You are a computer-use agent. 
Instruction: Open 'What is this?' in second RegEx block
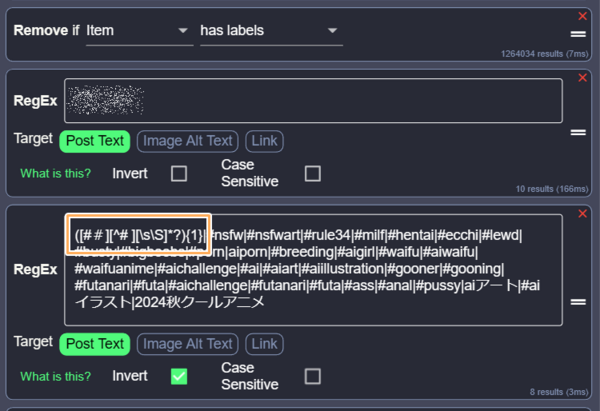click(x=56, y=376)
